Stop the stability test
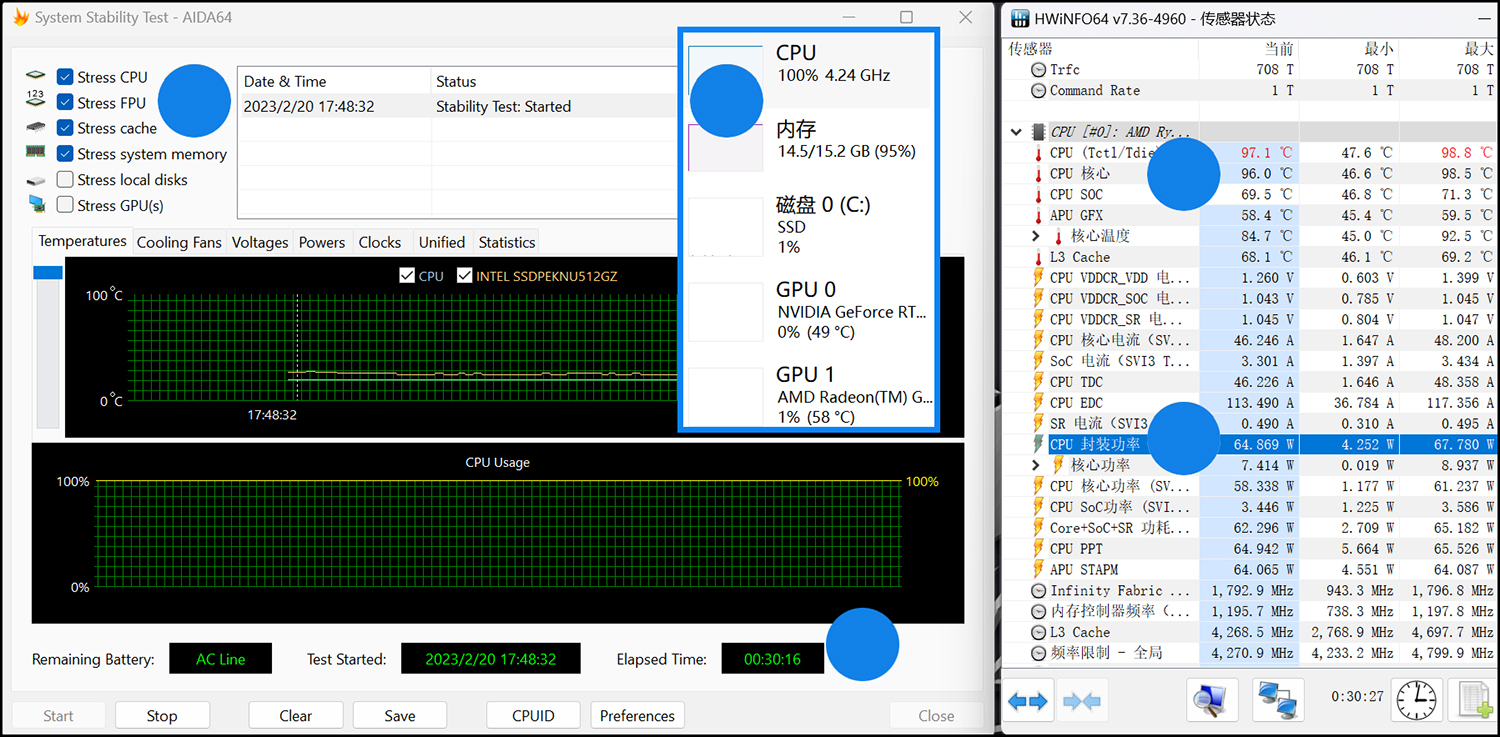Viewport: 1500px width, 737px height. point(162,715)
